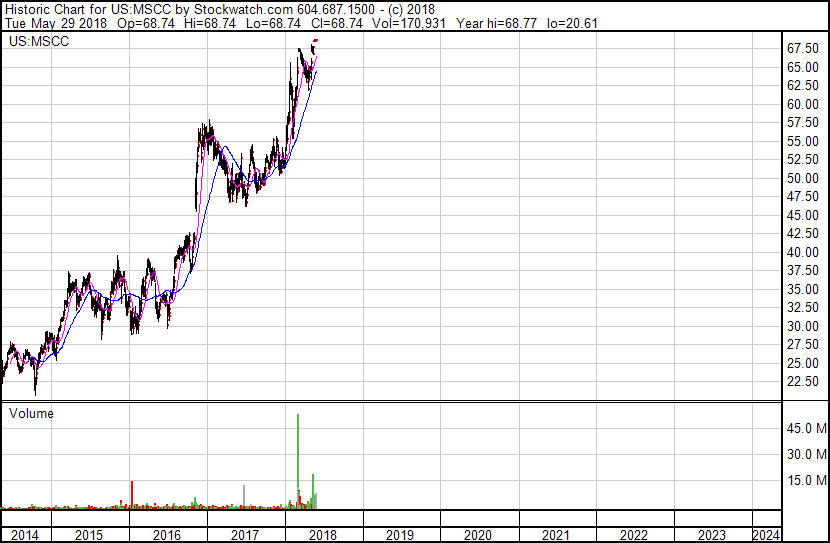Click the Vol=170,931 volume value
This screenshot has height=543, width=830.
(409, 23)
